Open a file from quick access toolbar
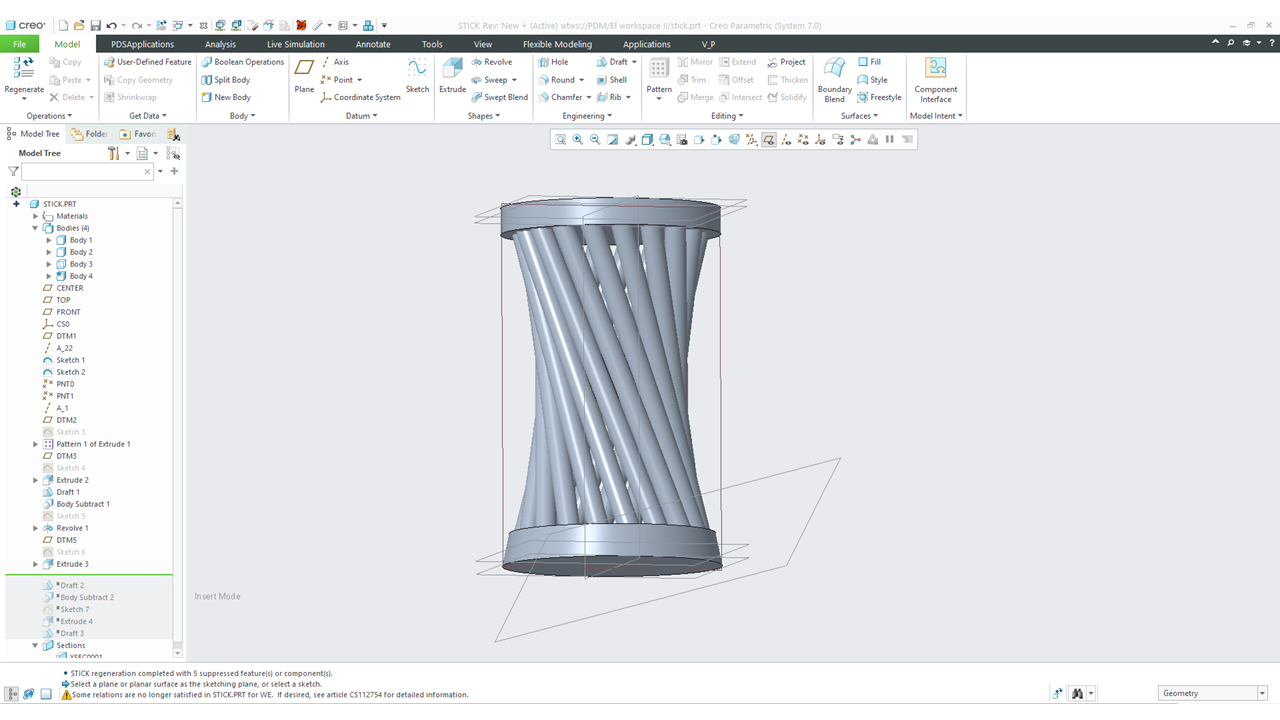 (x=78, y=25)
